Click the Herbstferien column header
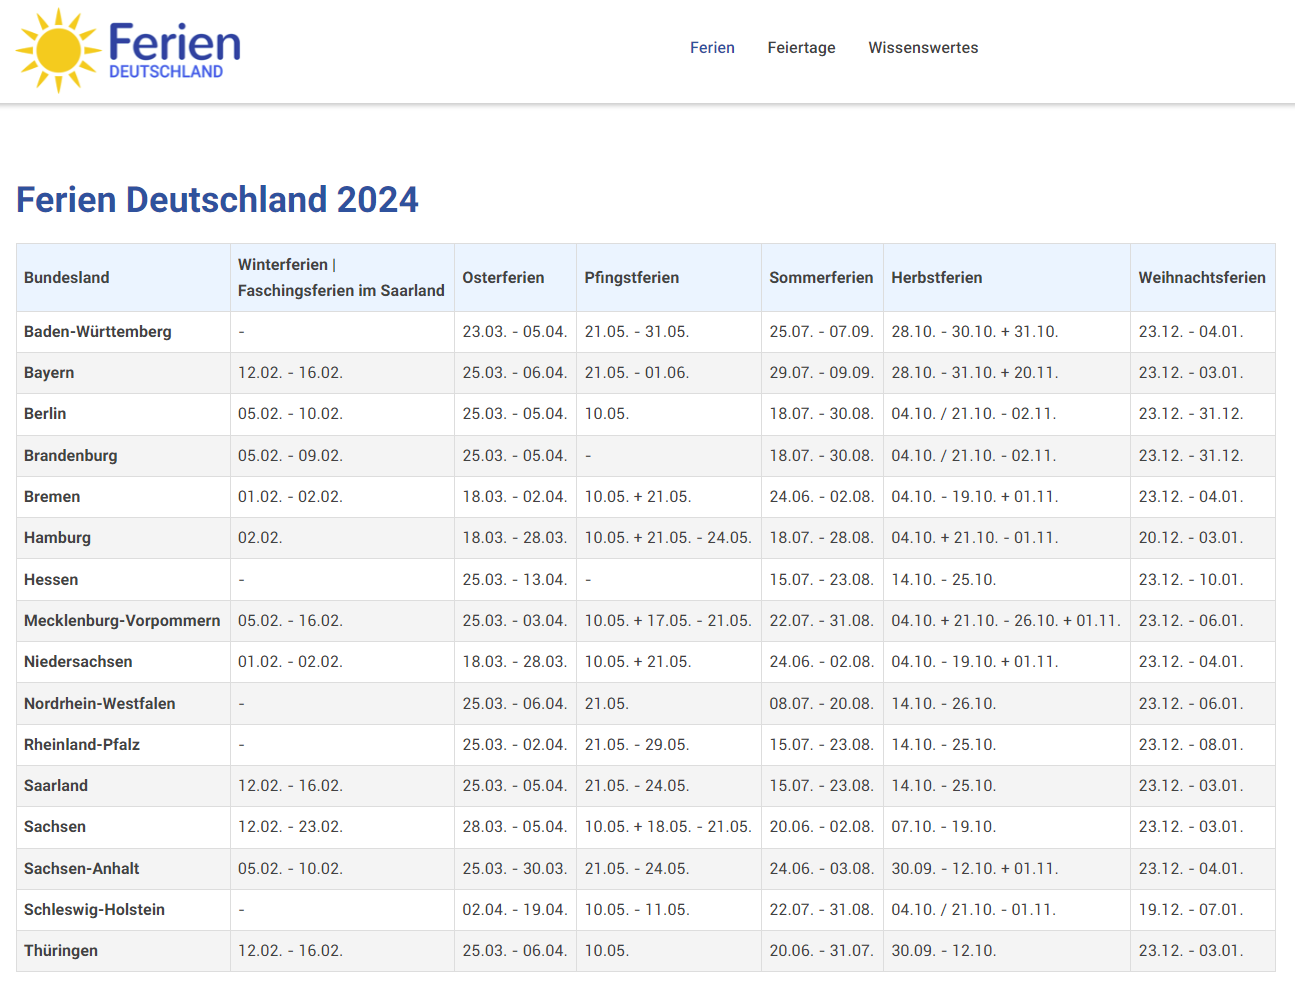This screenshot has height=988, width=1295. (937, 277)
